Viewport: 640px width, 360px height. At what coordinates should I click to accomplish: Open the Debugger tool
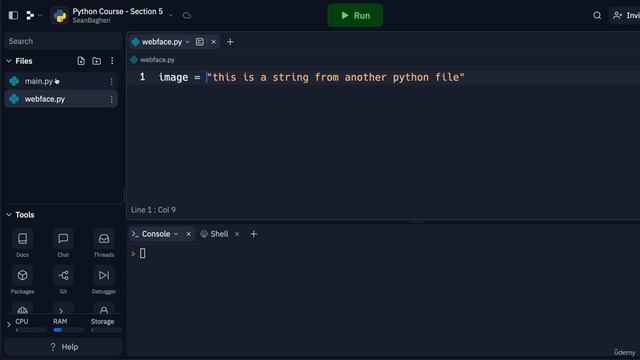click(104, 280)
